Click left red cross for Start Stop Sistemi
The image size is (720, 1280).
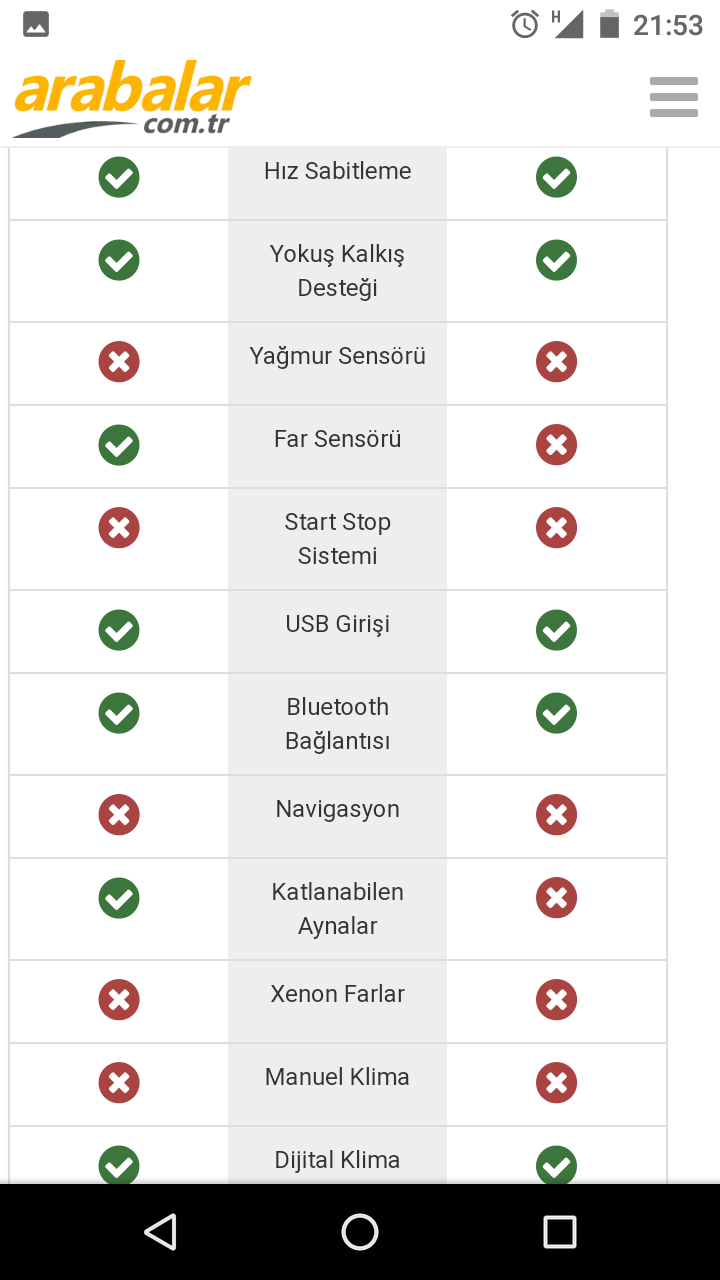(x=119, y=528)
